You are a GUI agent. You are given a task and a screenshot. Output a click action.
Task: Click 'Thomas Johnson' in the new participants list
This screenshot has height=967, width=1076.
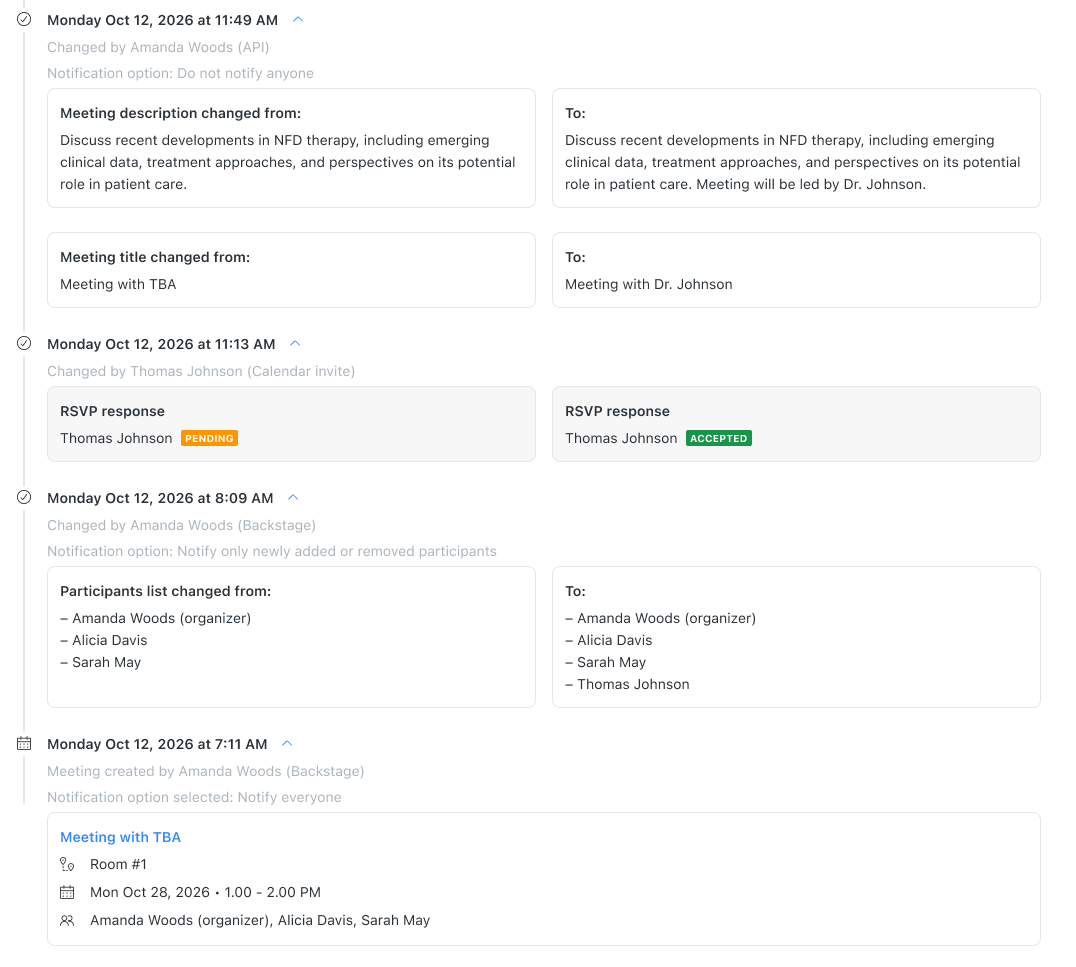633,684
